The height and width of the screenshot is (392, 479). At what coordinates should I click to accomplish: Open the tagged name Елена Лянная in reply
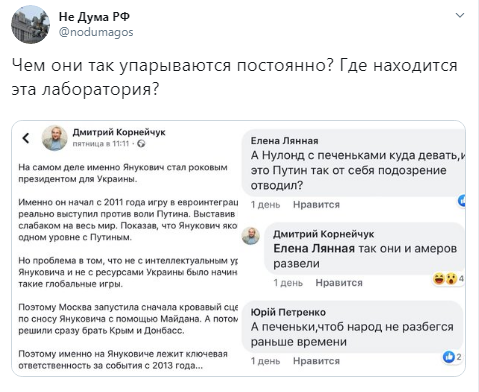click(314, 249)
